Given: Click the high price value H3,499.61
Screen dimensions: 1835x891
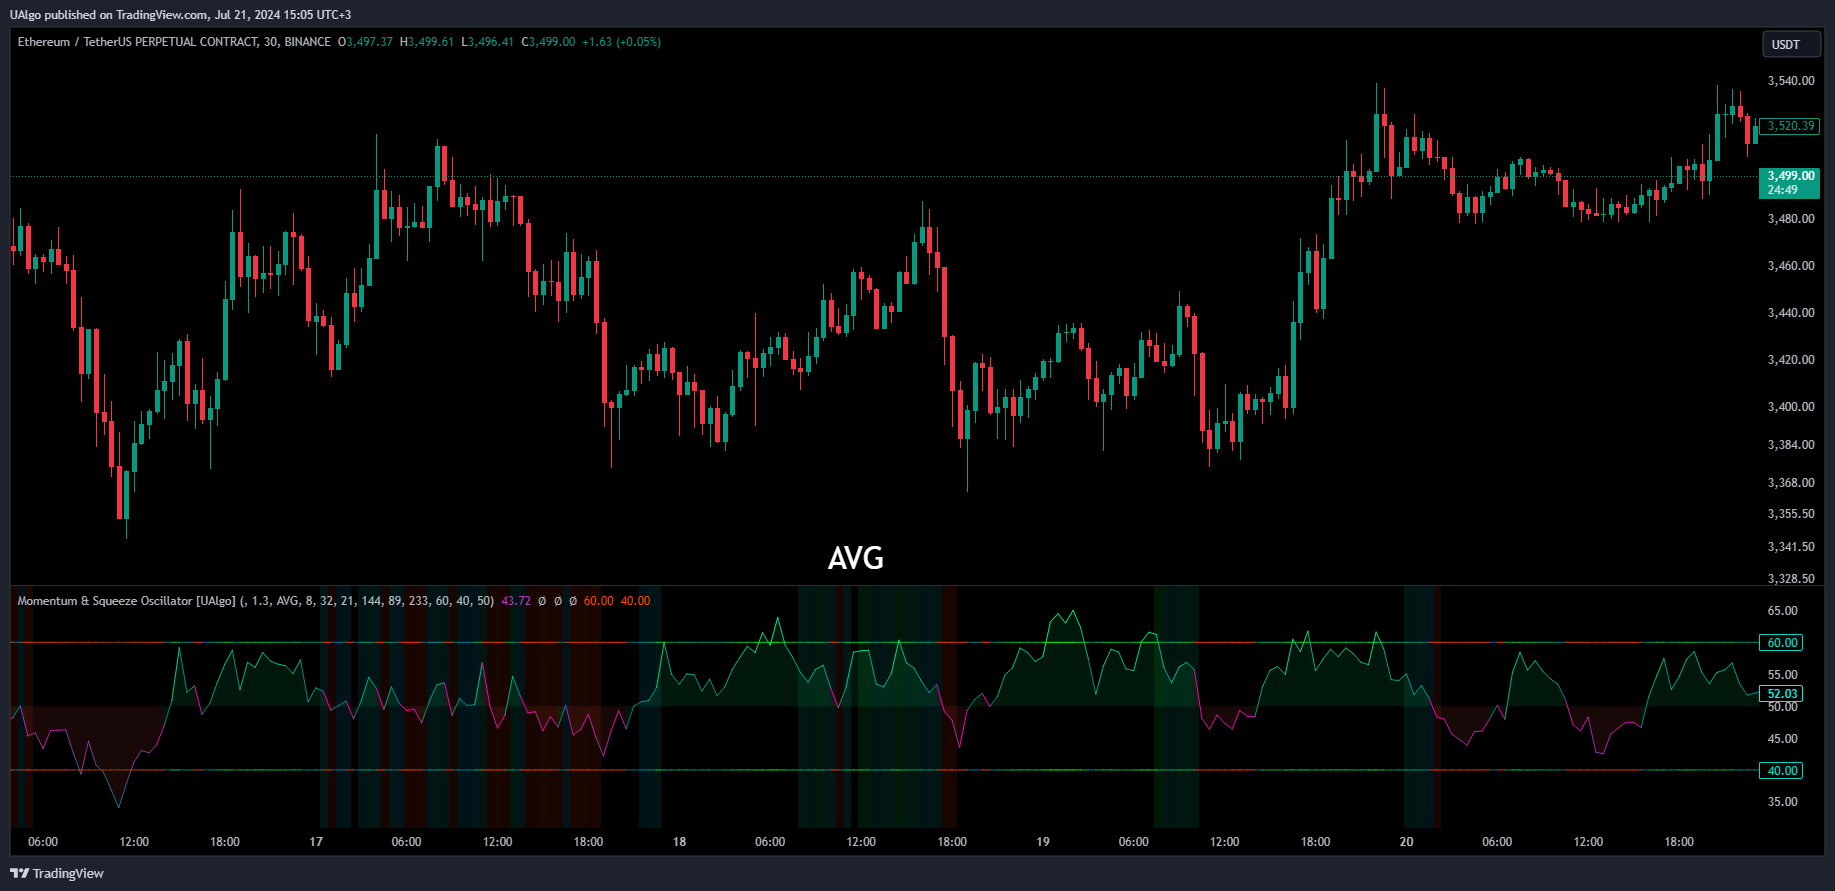Looking at the screenshot, I should click(x=427, y=42).
